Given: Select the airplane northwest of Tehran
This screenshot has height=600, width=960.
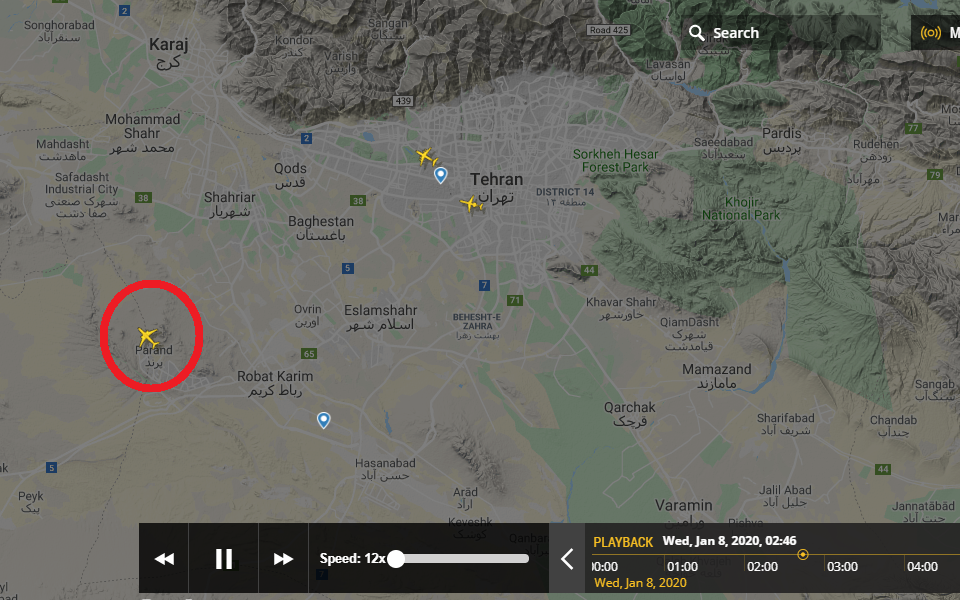Looking at the screenshot, I should click(x=426, y=157).
